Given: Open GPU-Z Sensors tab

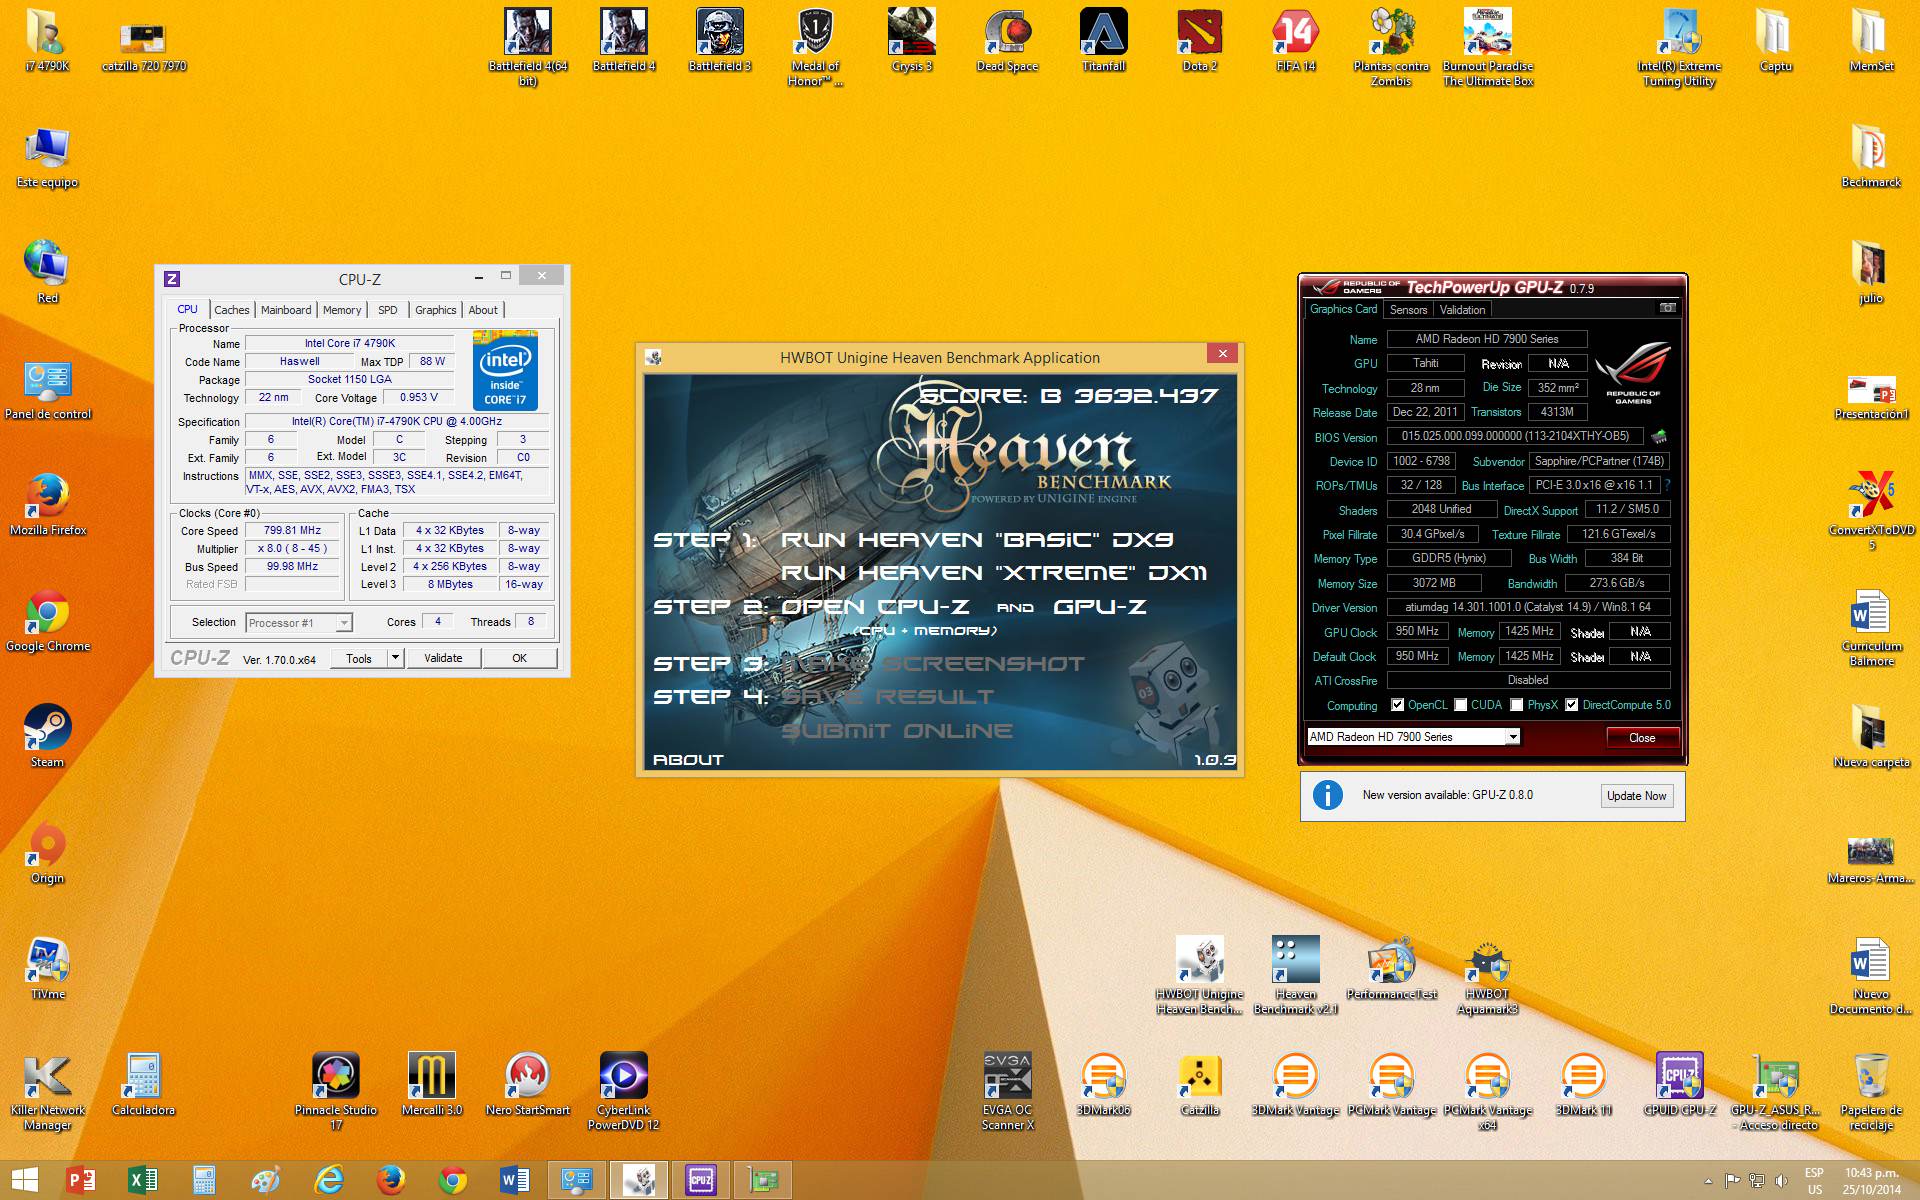Looking at the screenshot, I should coord(1408,310).
